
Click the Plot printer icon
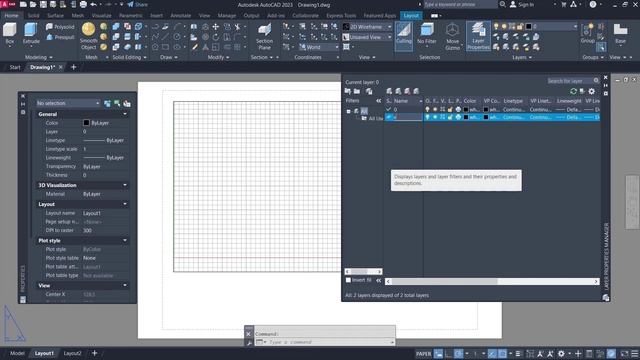pyautogui.click(x=83, y=4)
